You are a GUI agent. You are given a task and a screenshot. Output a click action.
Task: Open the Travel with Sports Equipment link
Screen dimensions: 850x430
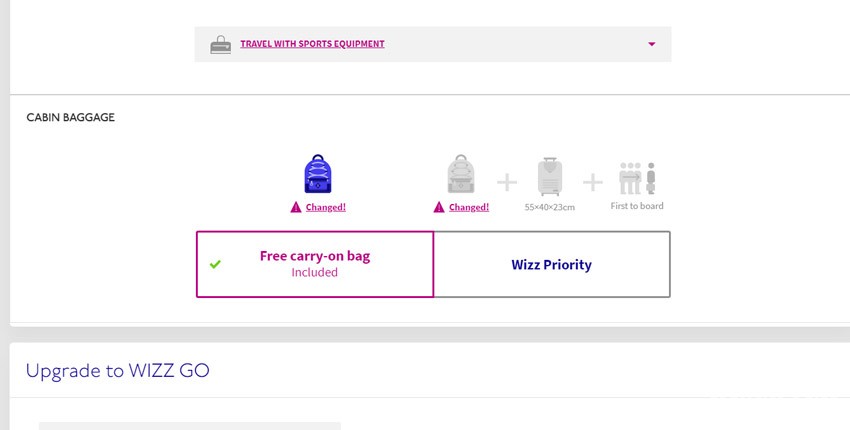[x=312, y=44]
